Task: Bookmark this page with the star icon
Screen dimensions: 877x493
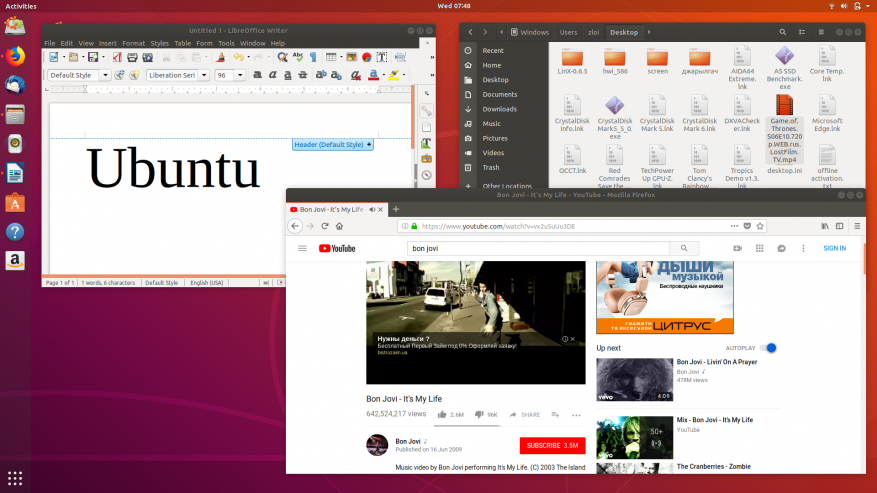Action: (x=760, y=226)
